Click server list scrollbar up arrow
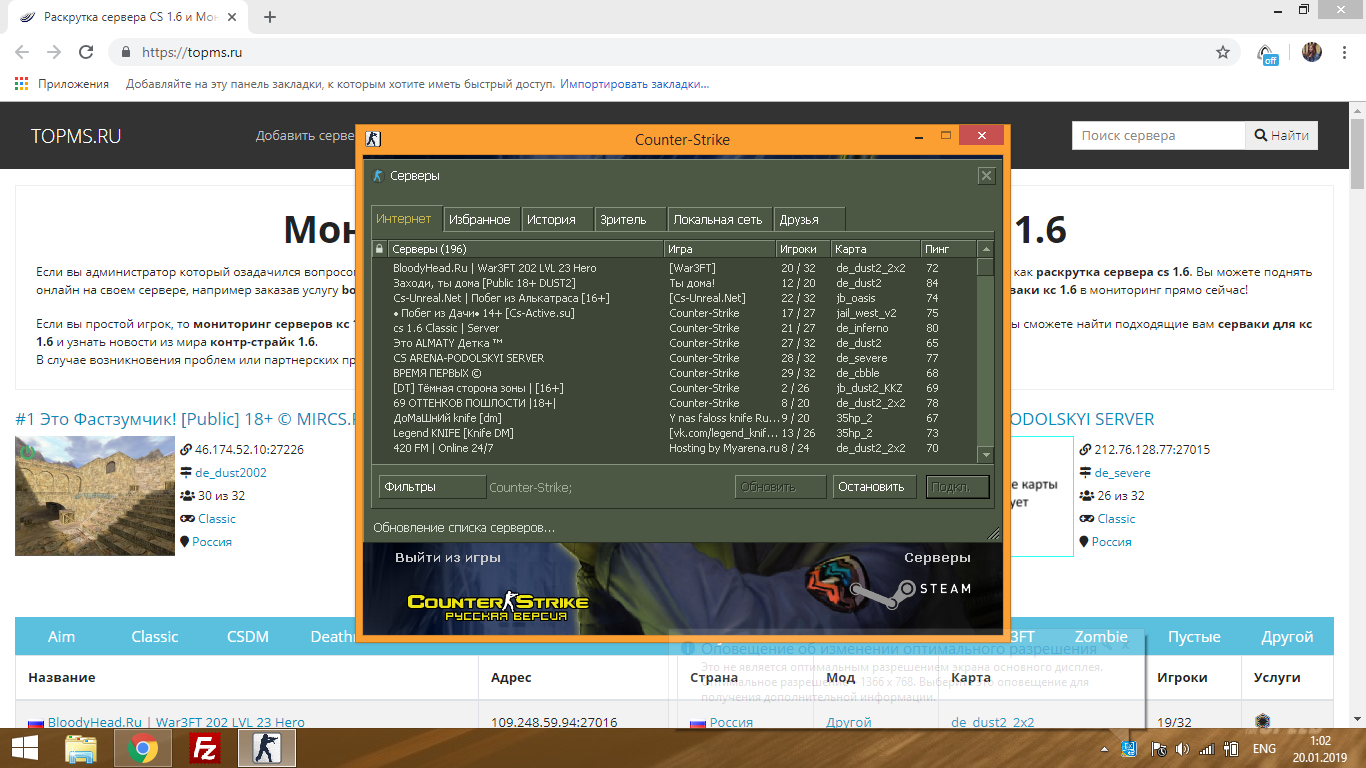This screenshot has height=768, width=1366. tap(985, 249)
